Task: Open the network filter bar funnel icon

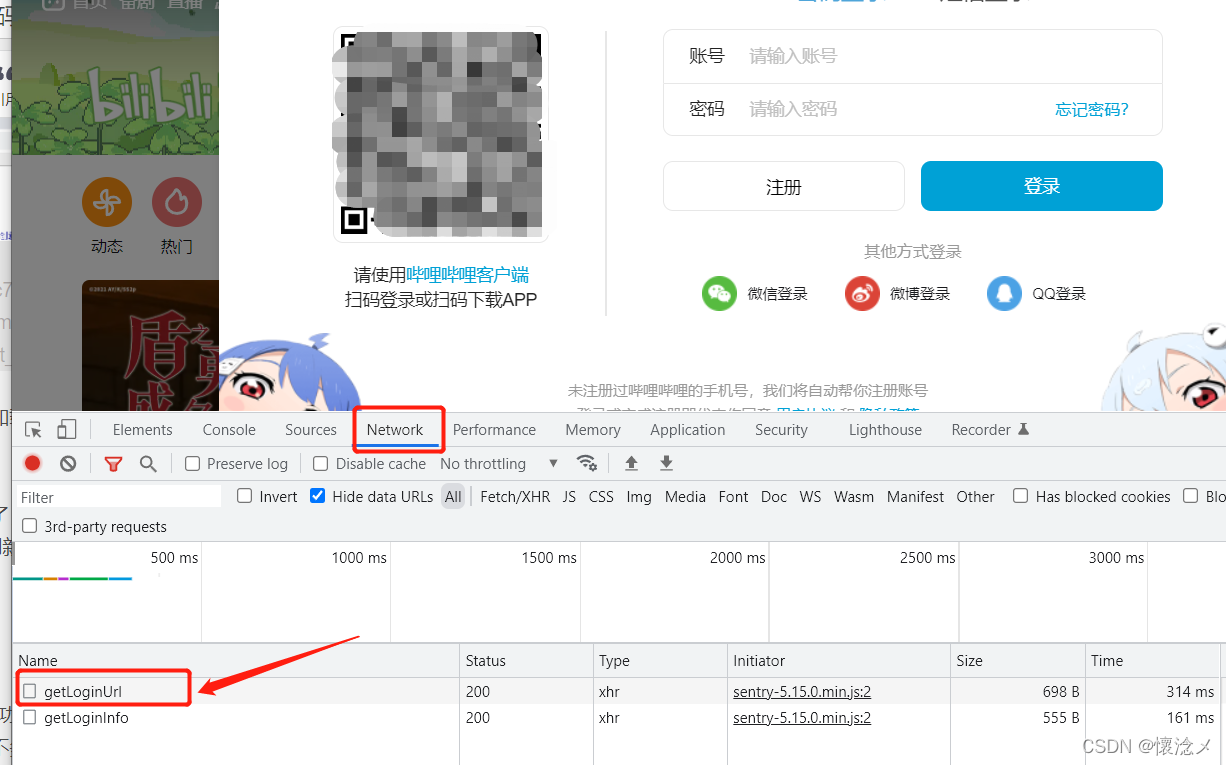Action: pyautogui.click(x=113, y=463)
